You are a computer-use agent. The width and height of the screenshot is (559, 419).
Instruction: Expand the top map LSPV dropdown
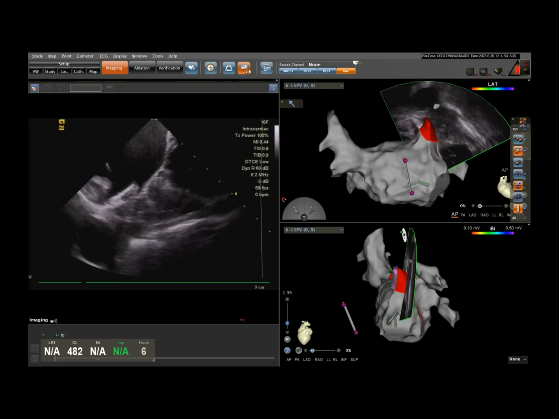tap(314, 86)
